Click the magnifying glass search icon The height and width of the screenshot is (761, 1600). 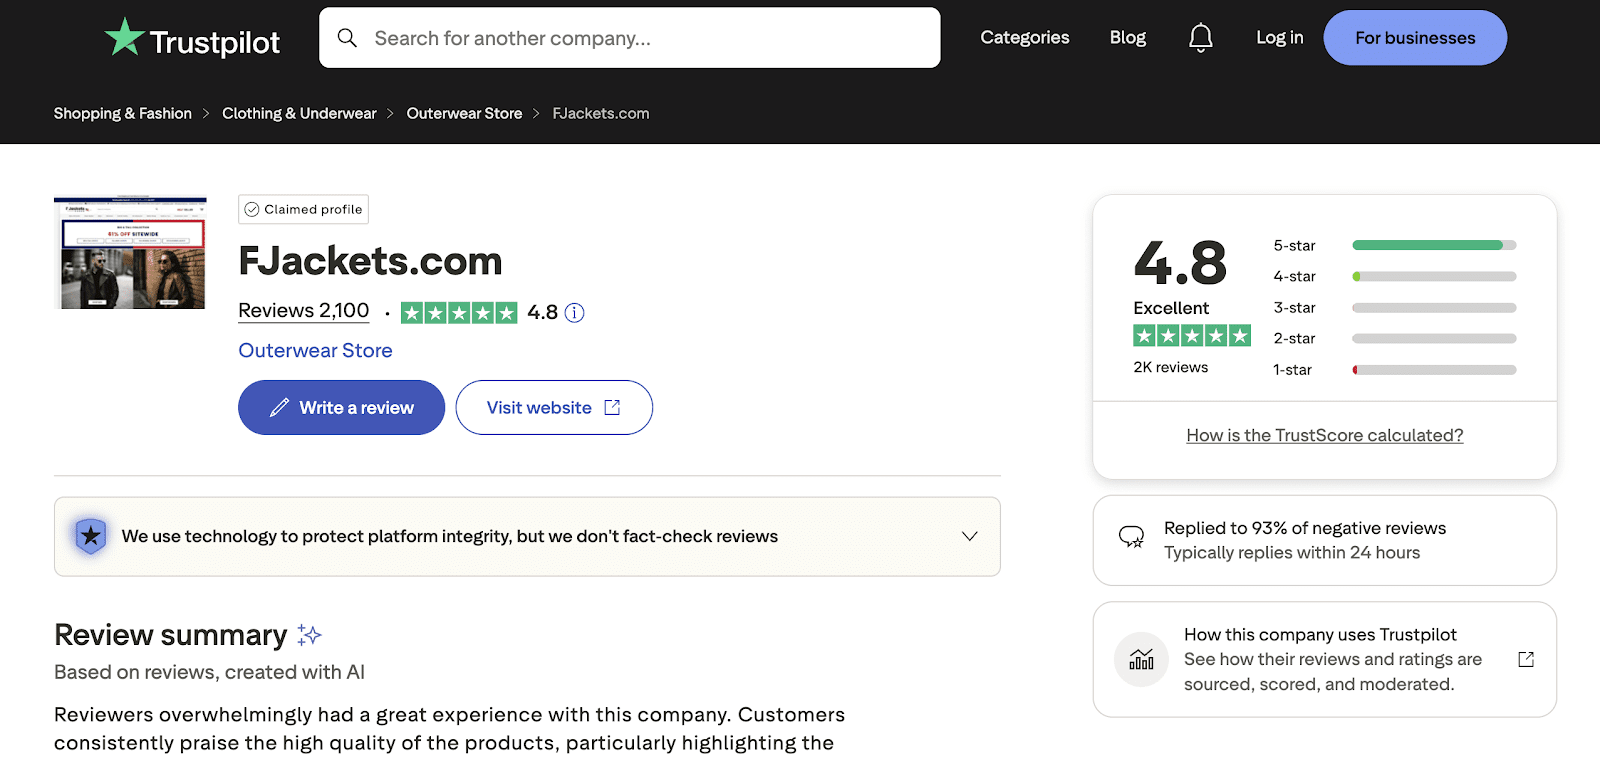(347, 37)
